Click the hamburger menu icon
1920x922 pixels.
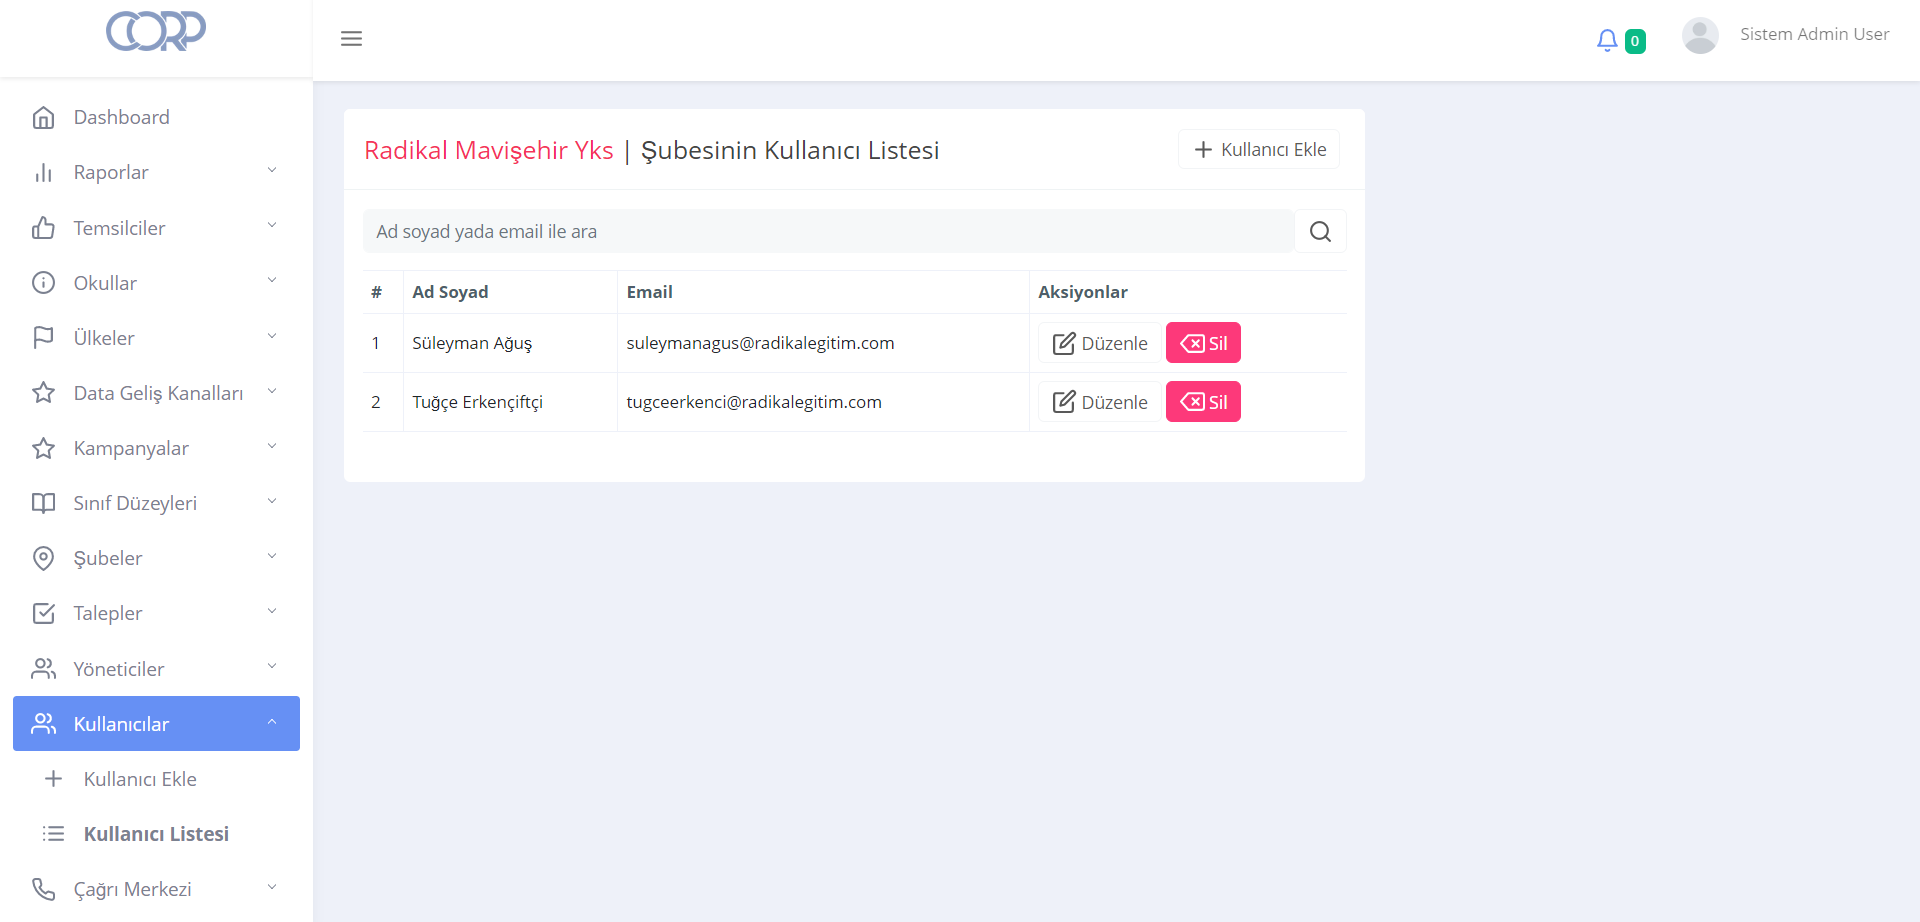pos(351,39)
